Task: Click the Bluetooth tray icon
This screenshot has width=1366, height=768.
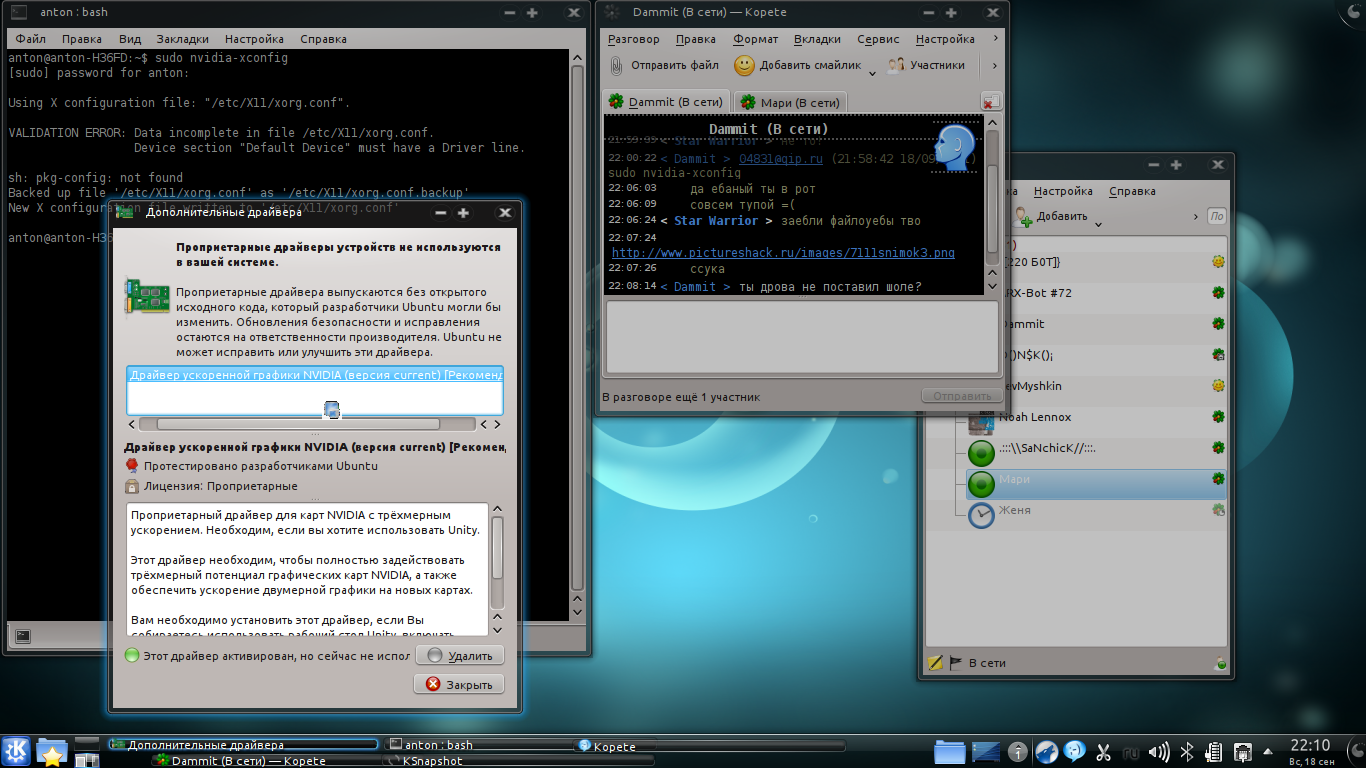Action: coord(1187,752)
